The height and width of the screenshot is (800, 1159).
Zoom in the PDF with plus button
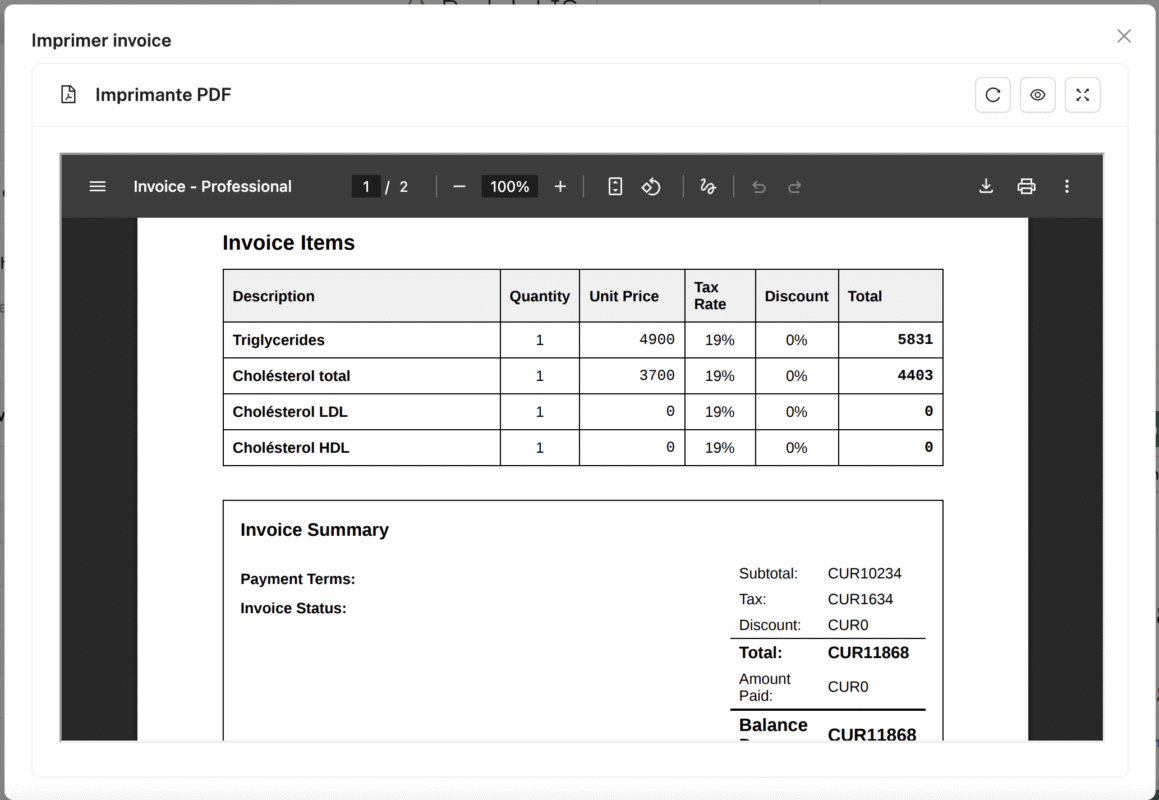(560, 186)
